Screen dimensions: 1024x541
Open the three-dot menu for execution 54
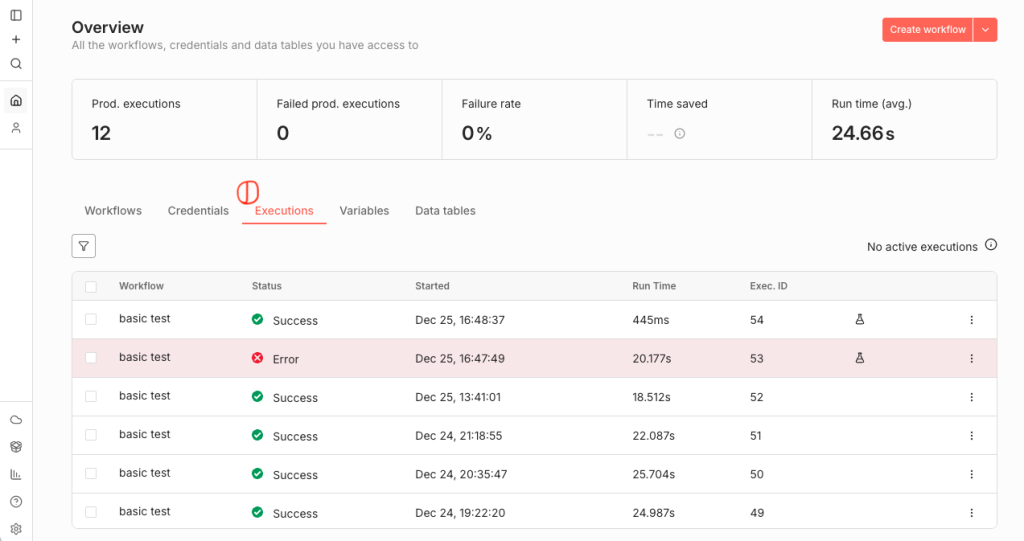971,320
